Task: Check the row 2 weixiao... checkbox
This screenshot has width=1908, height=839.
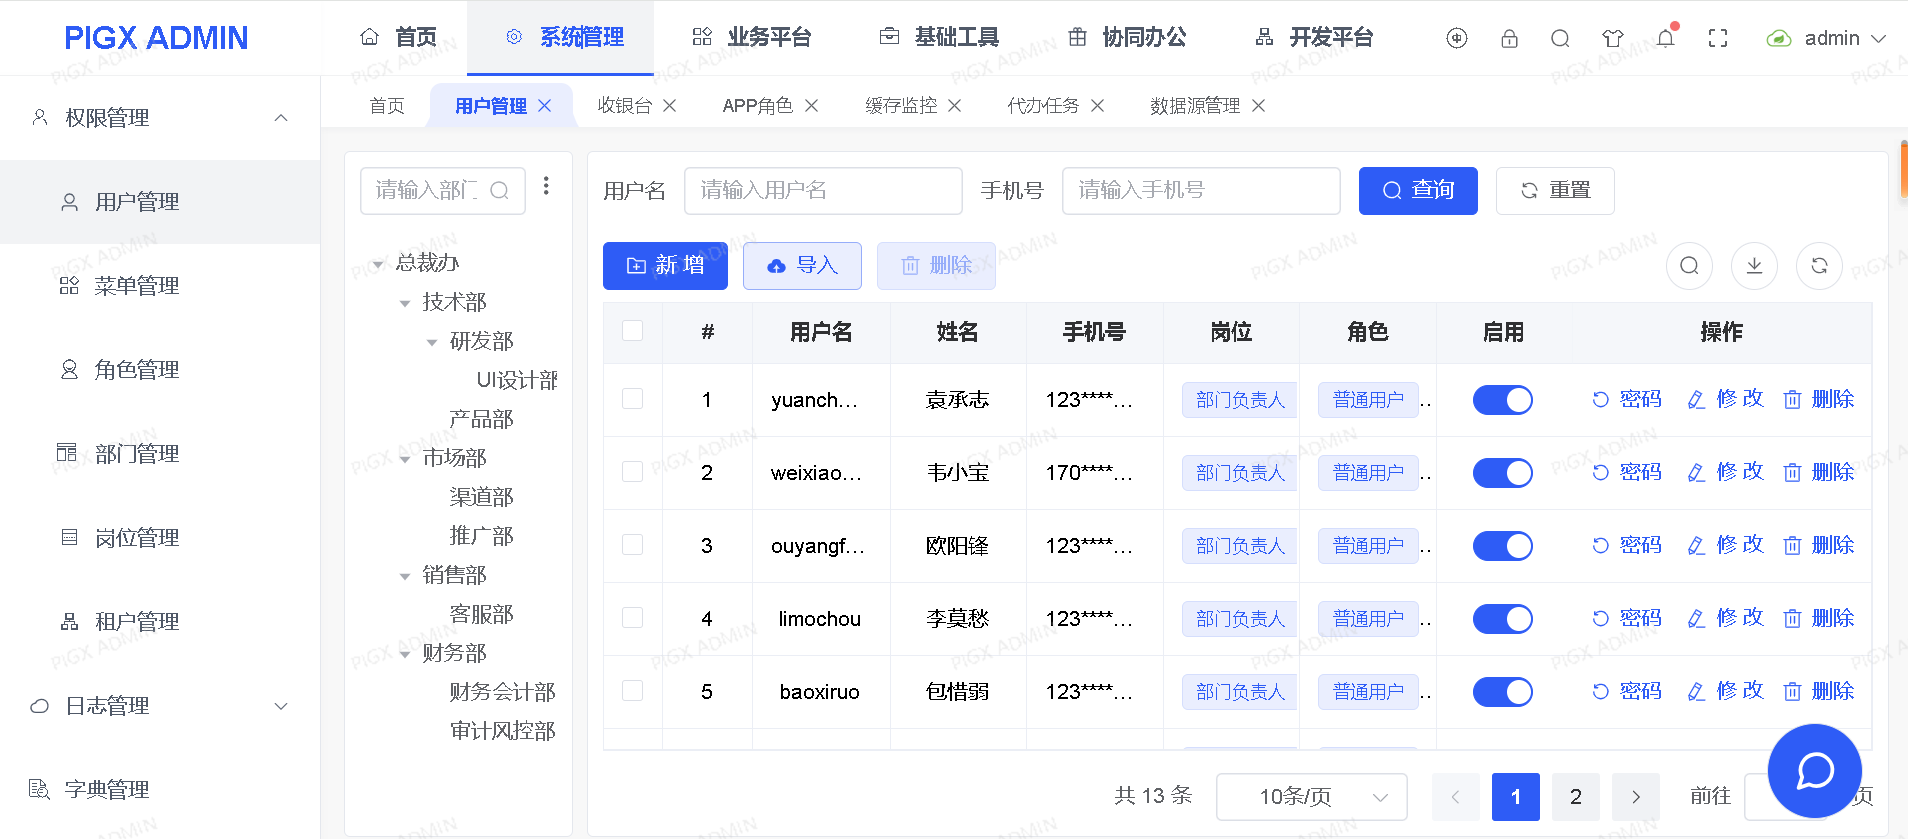Action: coord(633,472)
